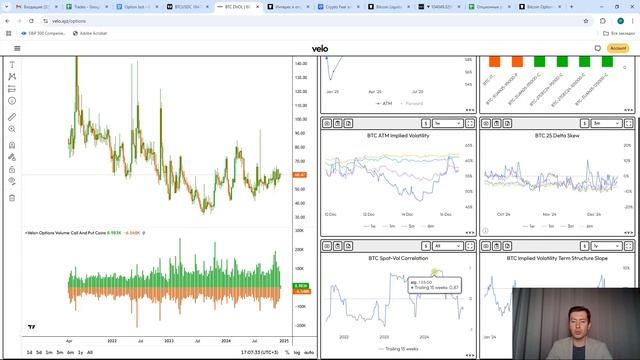Select the Ruler measure tool in chart sidebar
Screen dimensions: 640x360
coord(12,117)
